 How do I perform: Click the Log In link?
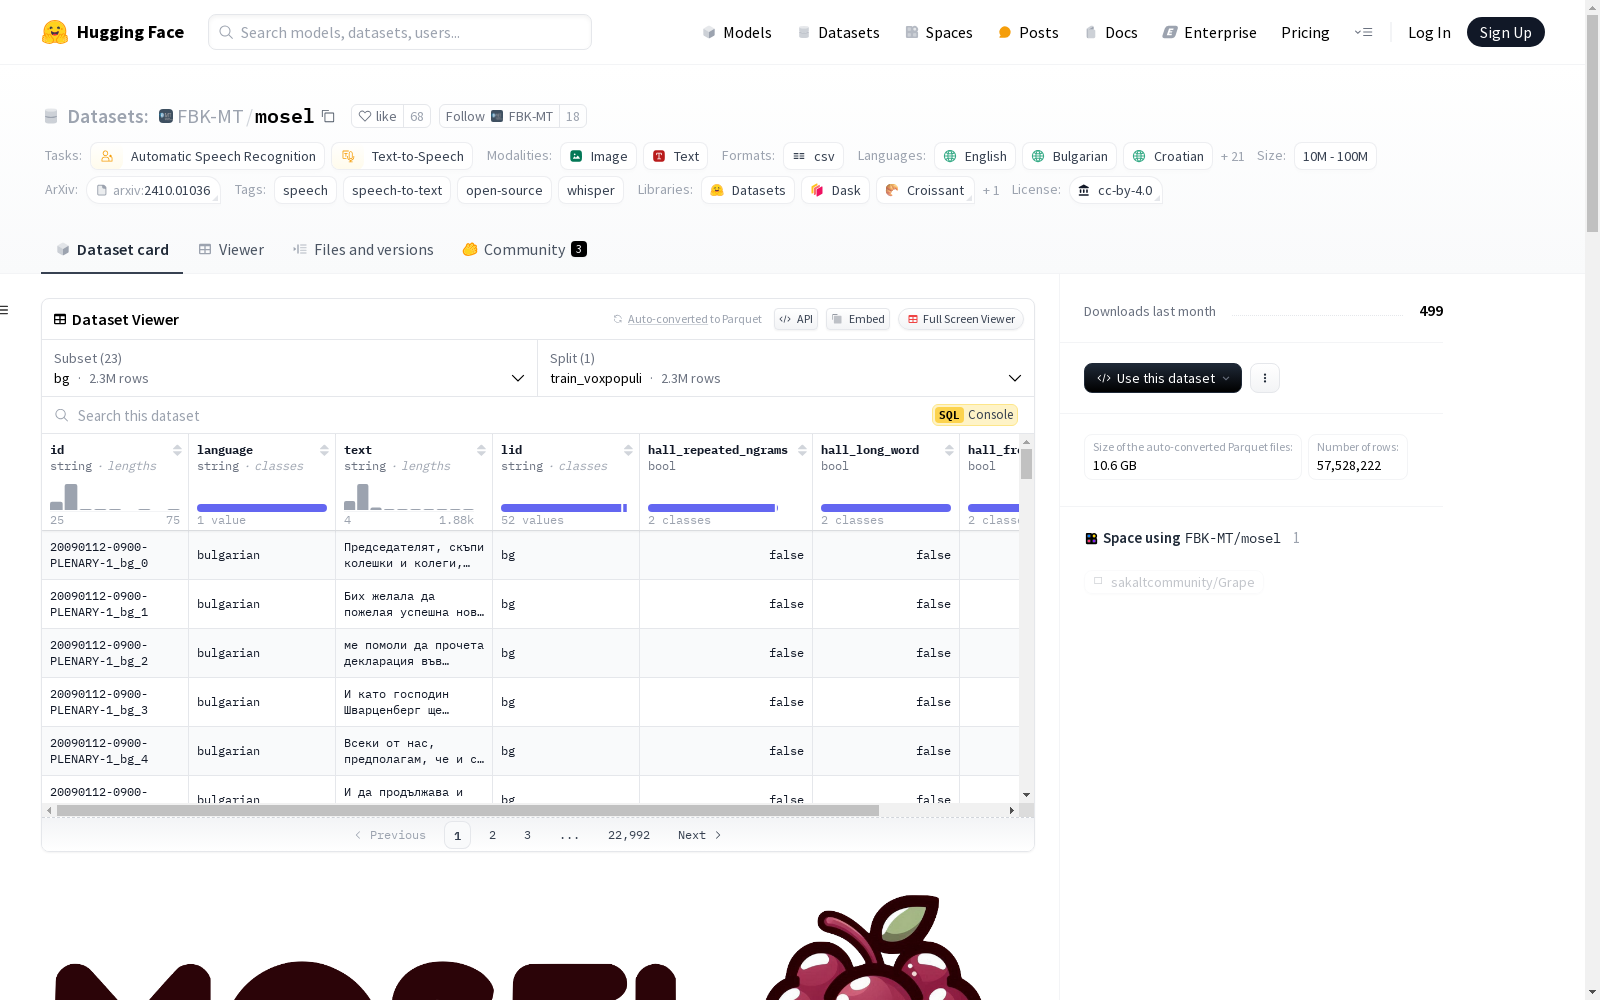[1429, 32]
